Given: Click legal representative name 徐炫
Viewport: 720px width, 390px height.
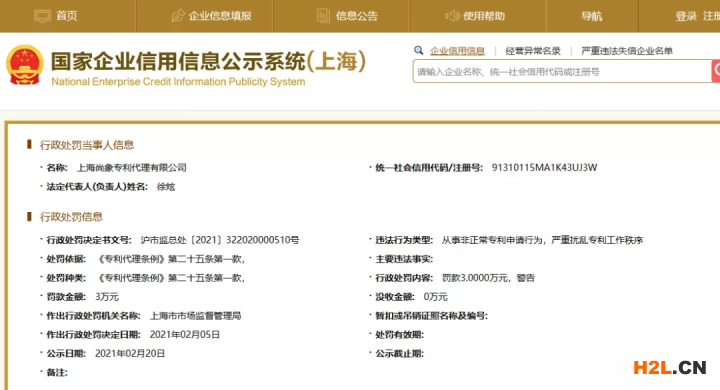Looking at the screenshot, I should point(166,187).
